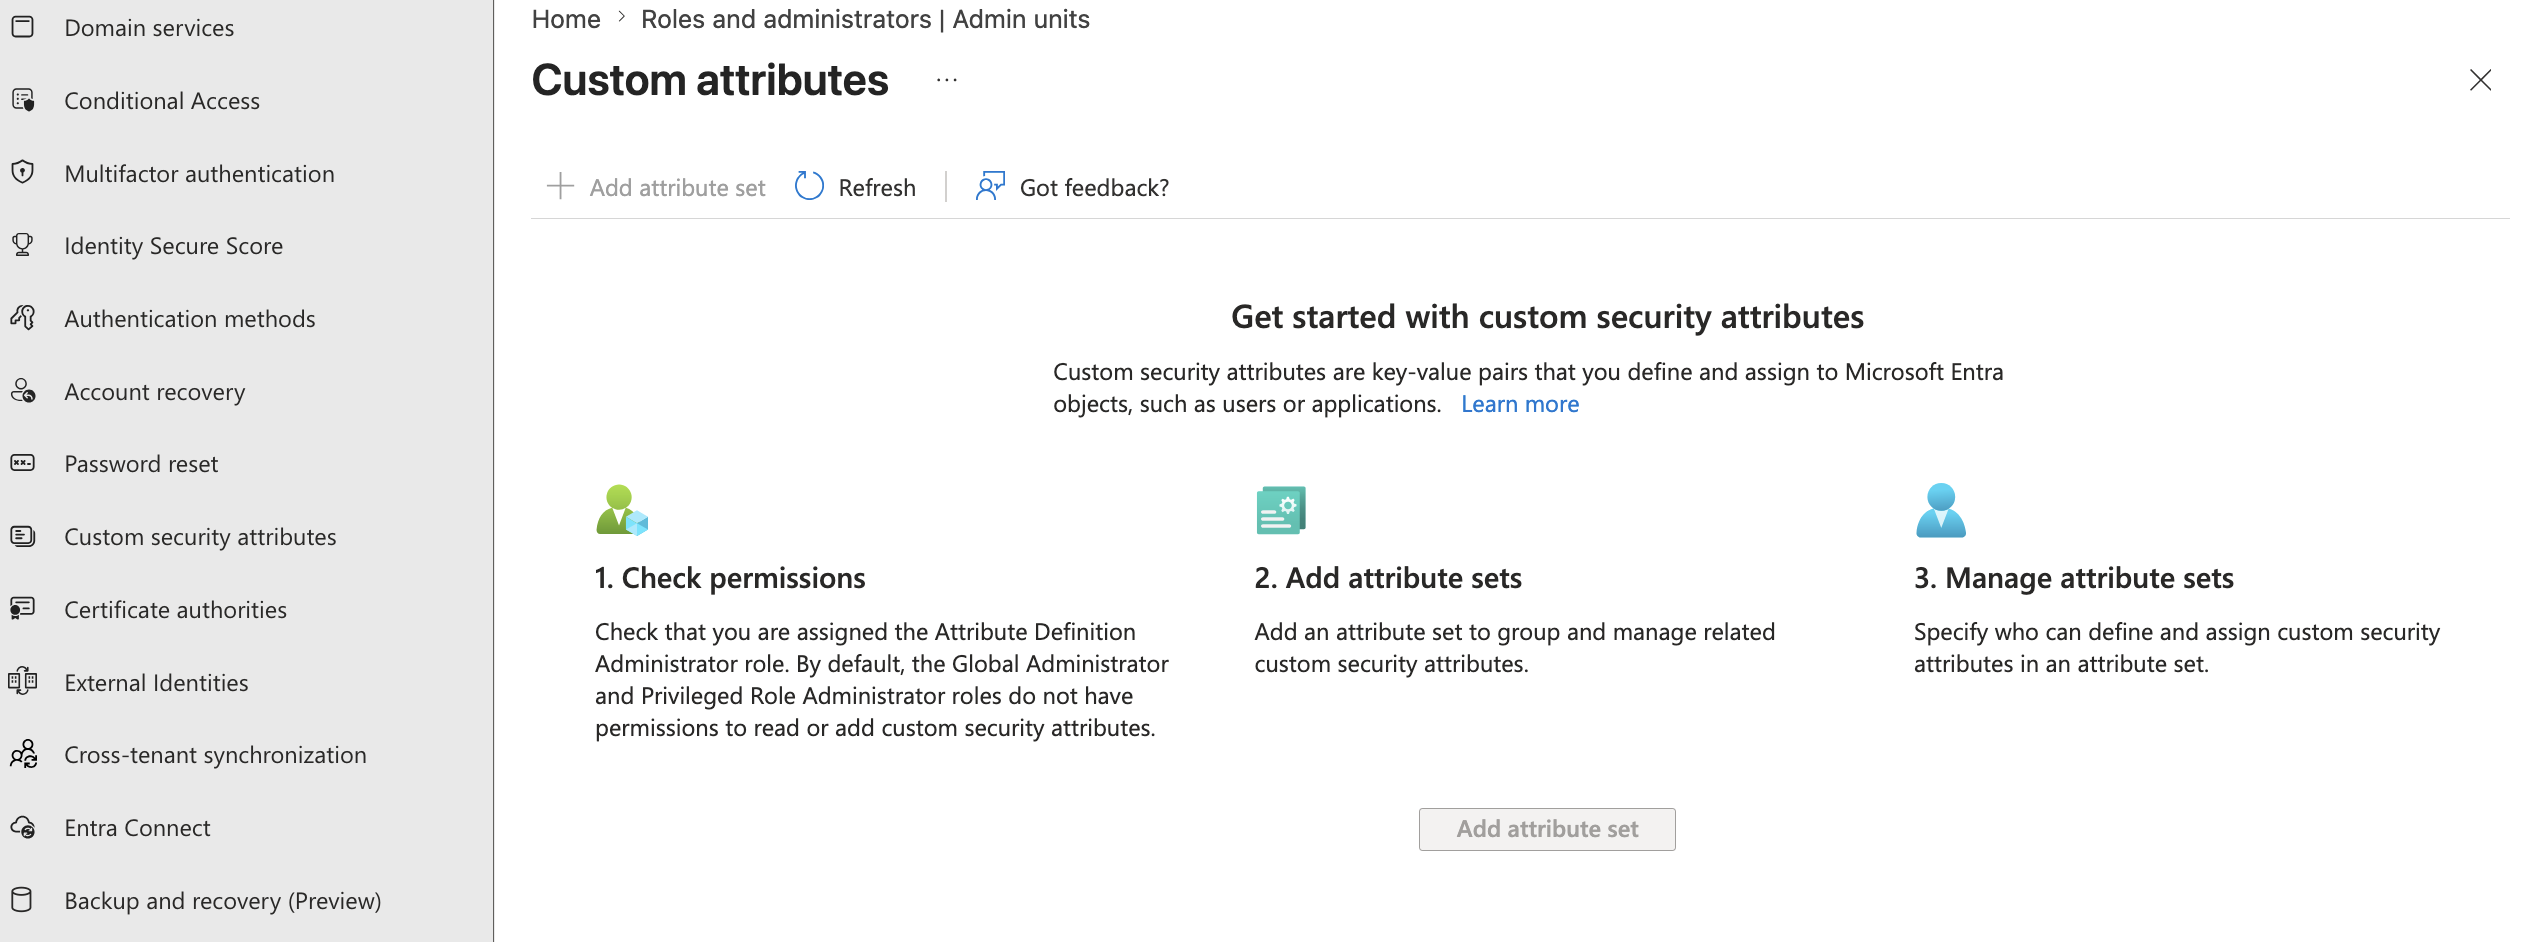2538x942 pixels.
Task: Open Domain services in sidebar
Action: click(149, 28)
